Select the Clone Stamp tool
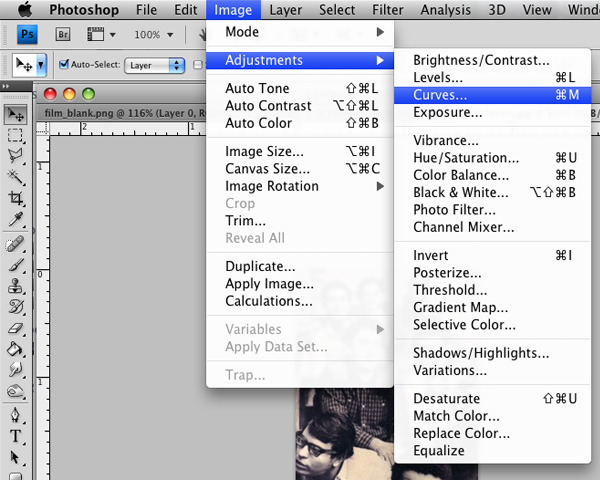 pyautogui.click(x=16, y=286)
